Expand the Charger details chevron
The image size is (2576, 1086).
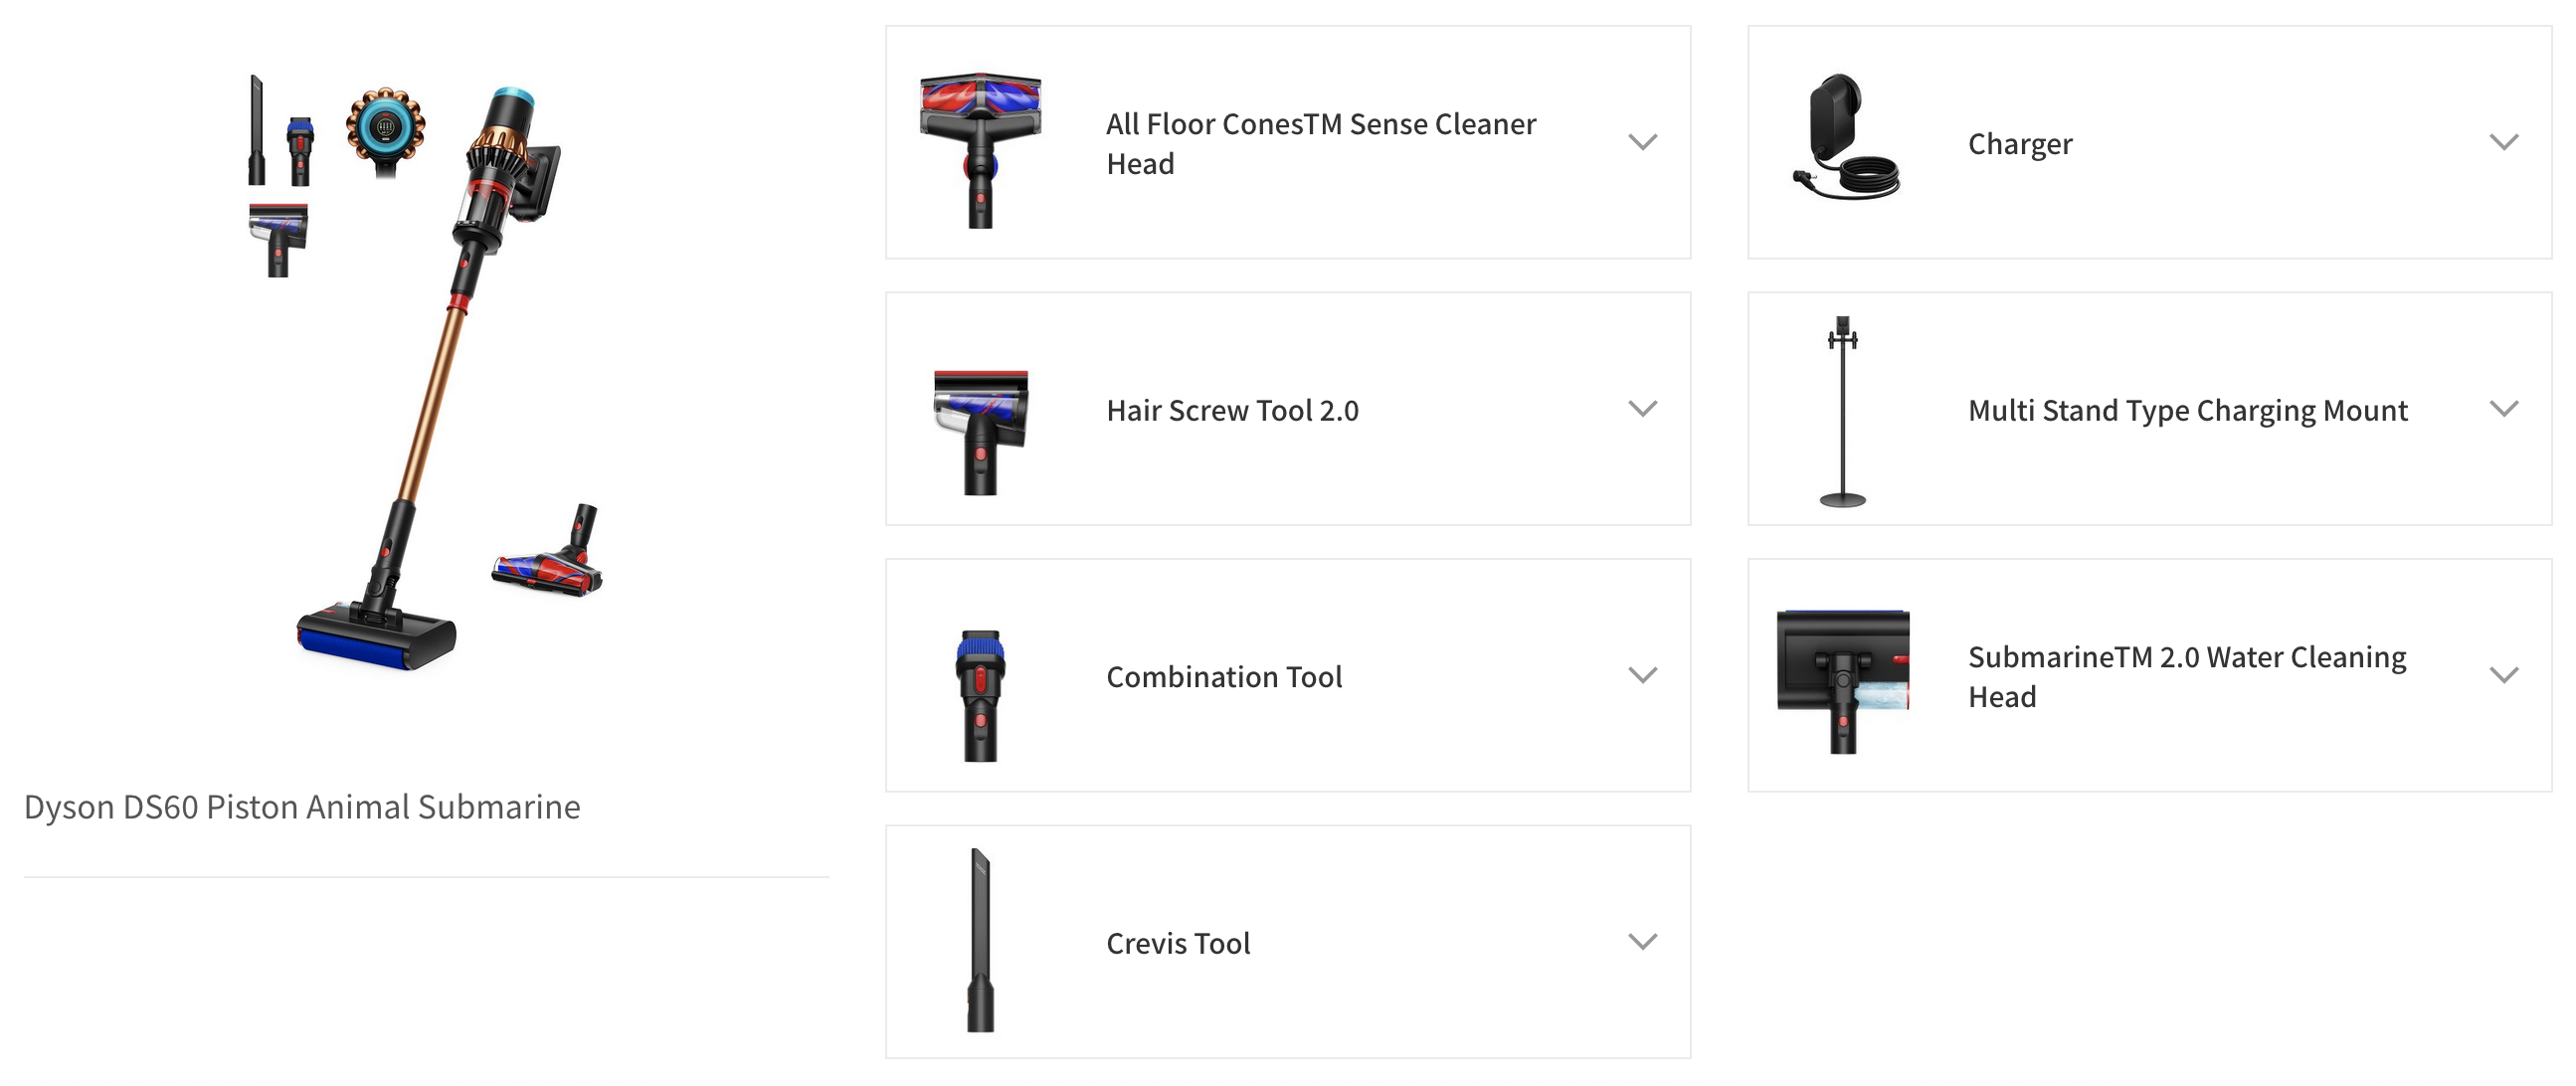pos(2503,142)
